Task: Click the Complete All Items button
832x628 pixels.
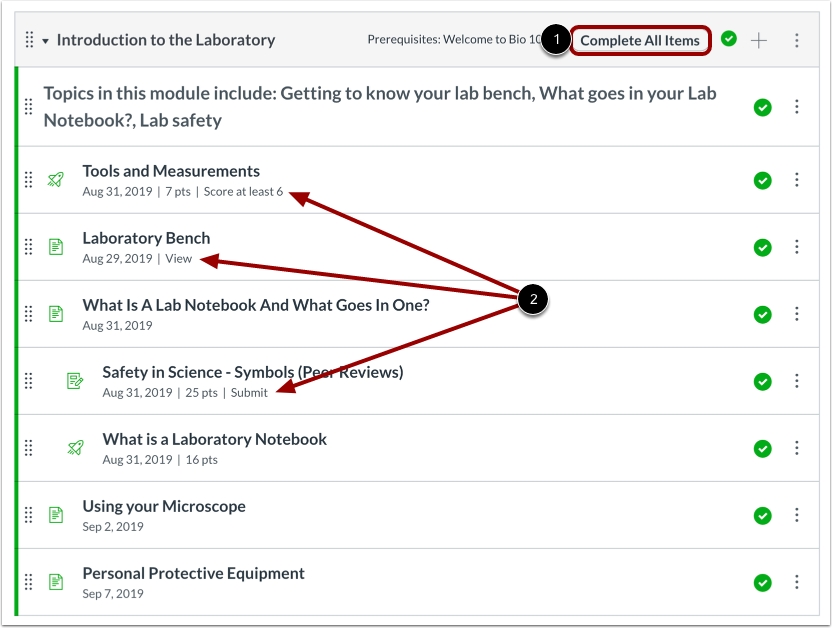Action: pos(640,40)
